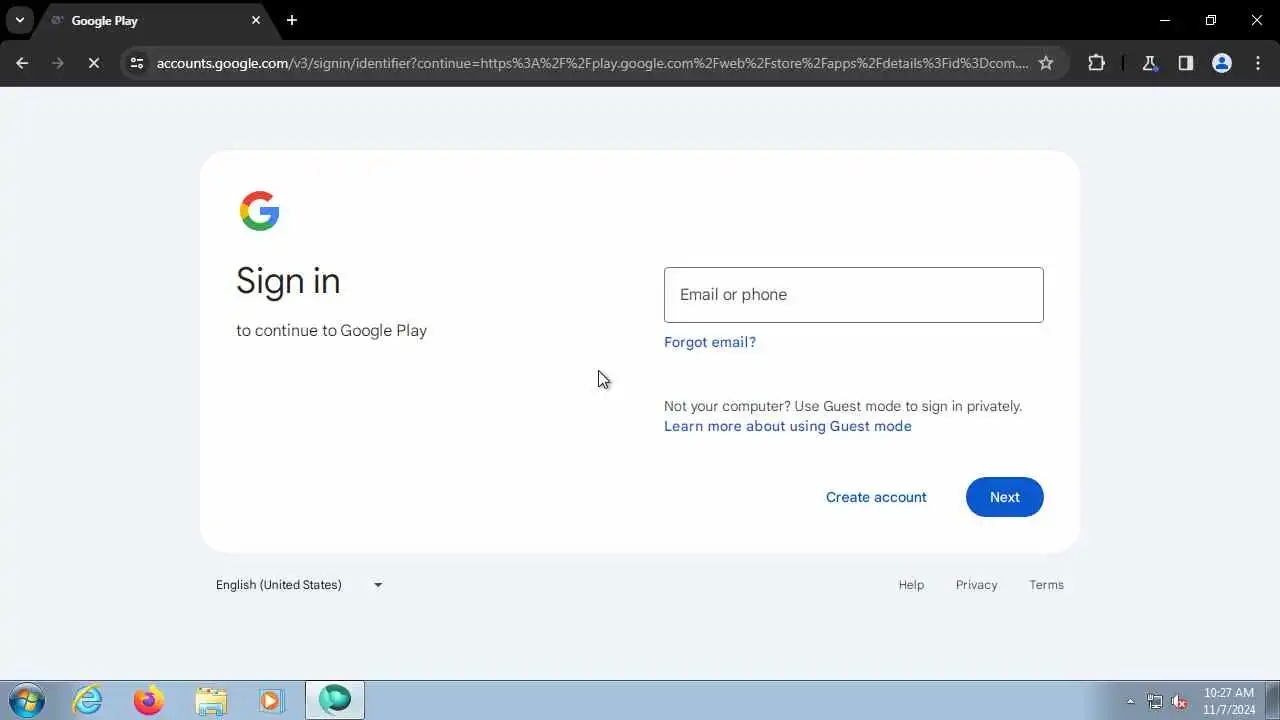Open Chrome Labs flask icon
The height and width of the screenshot is (720, 1280).
tap(1150, 63)
